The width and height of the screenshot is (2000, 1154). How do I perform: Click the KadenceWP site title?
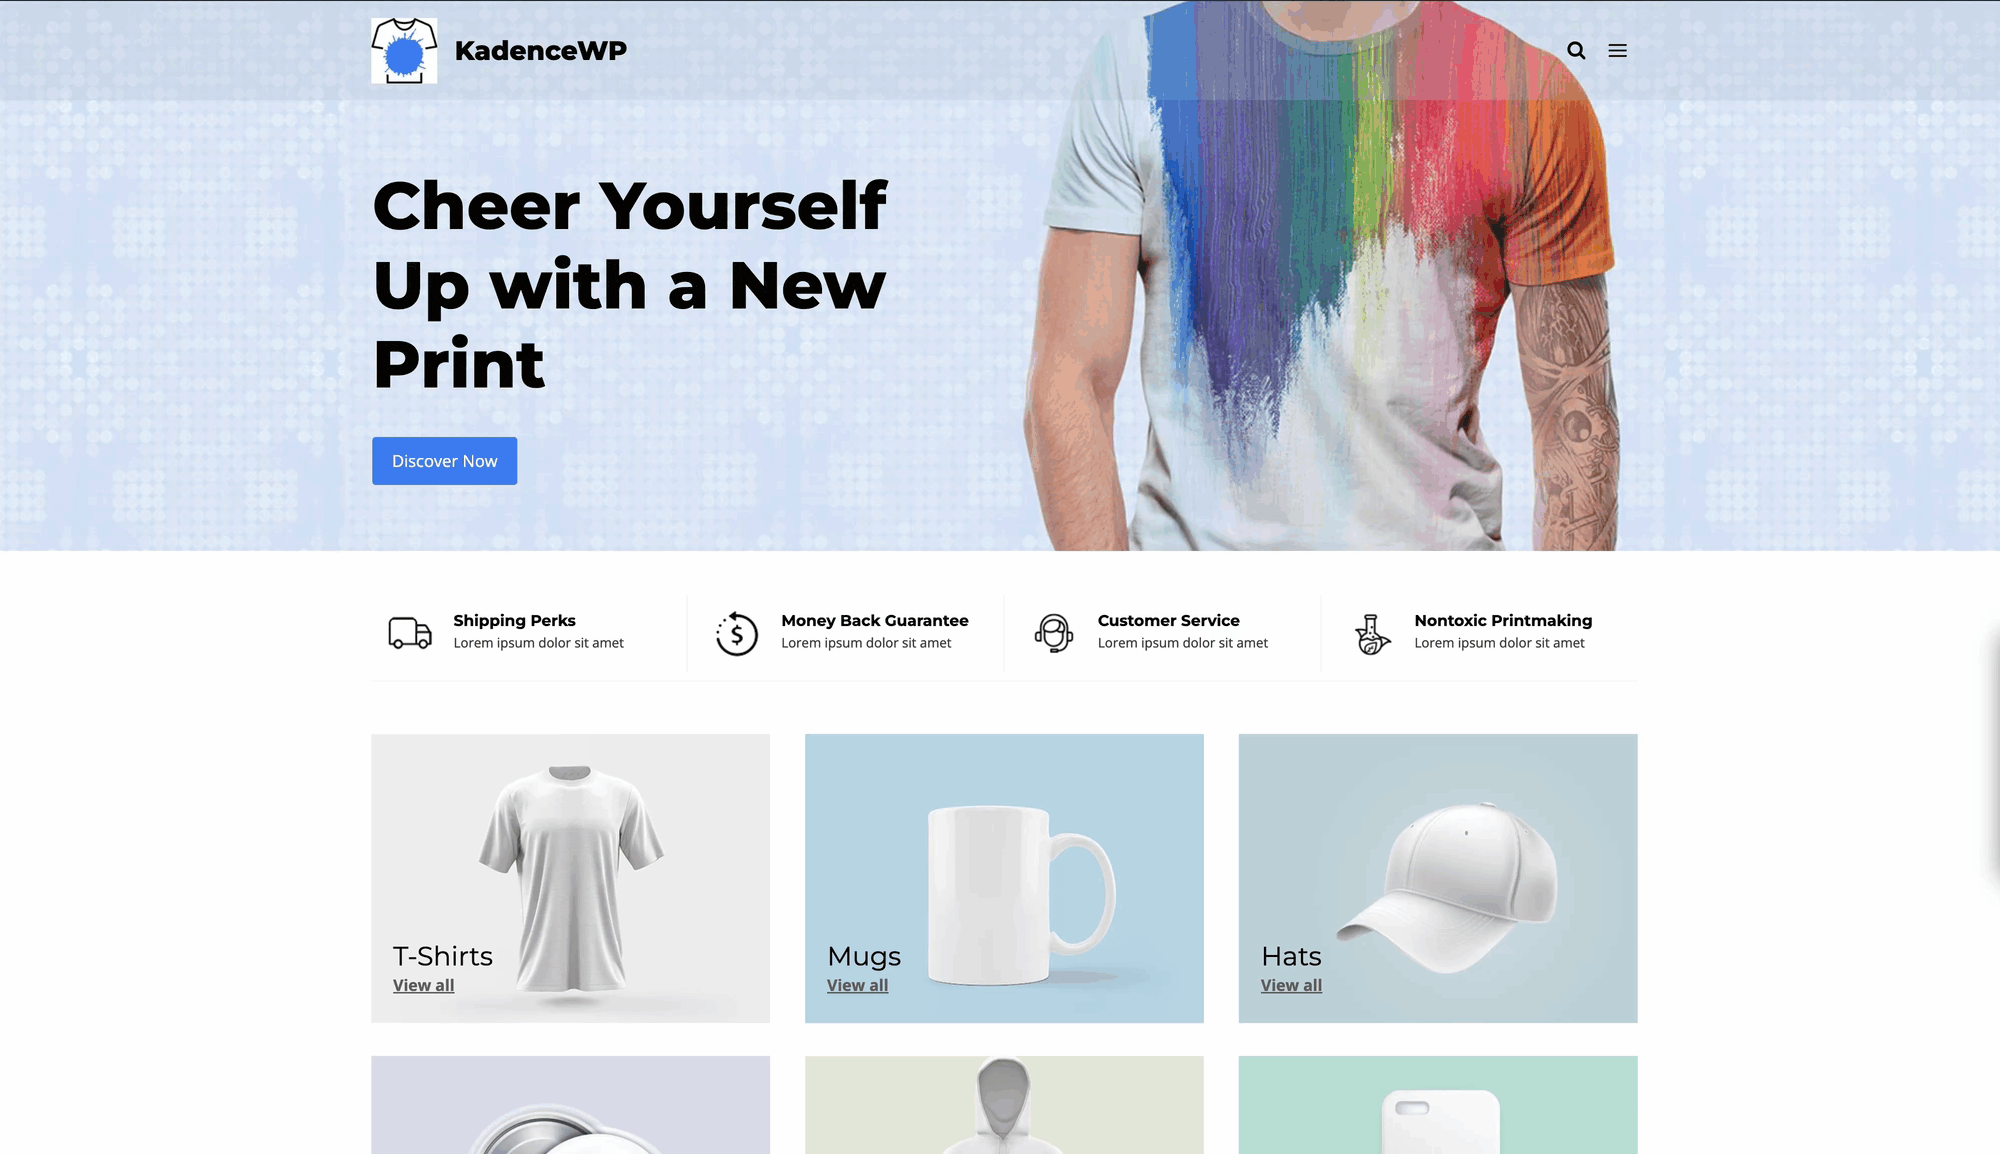point(540,51)
